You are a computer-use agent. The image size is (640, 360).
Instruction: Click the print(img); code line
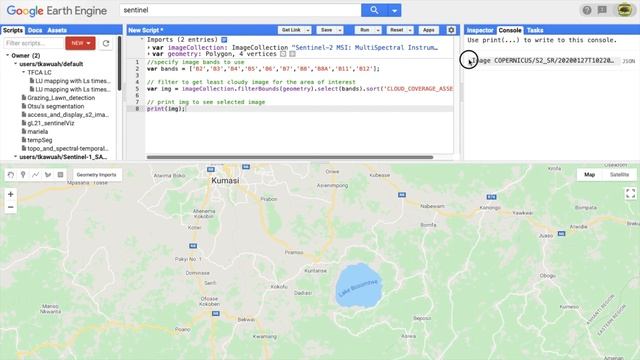pyautogui.click(x=166, y=109)
